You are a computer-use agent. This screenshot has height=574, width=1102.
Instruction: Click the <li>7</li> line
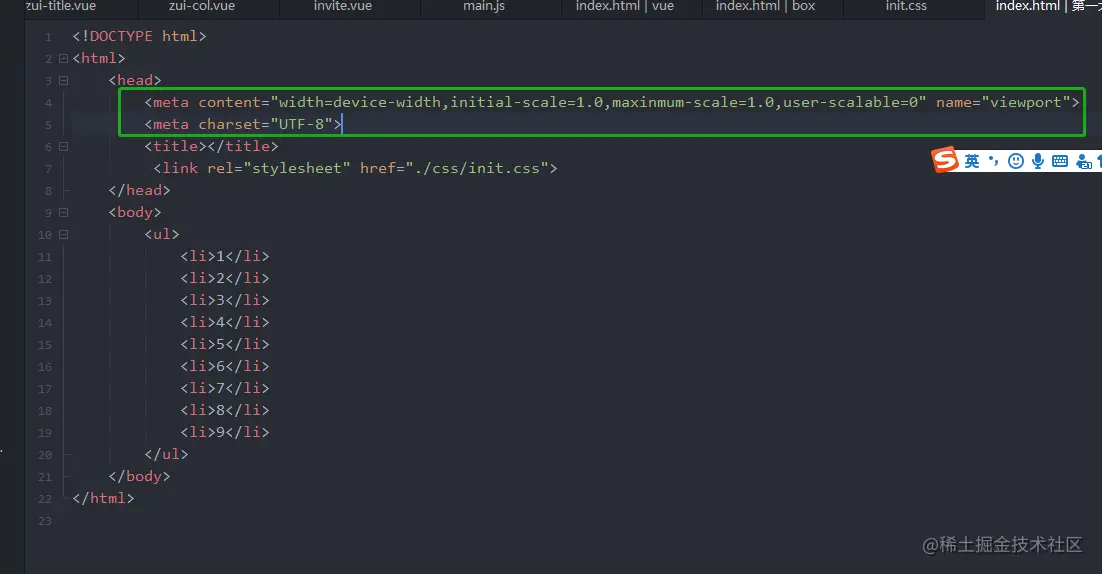[x=225, y=389]
